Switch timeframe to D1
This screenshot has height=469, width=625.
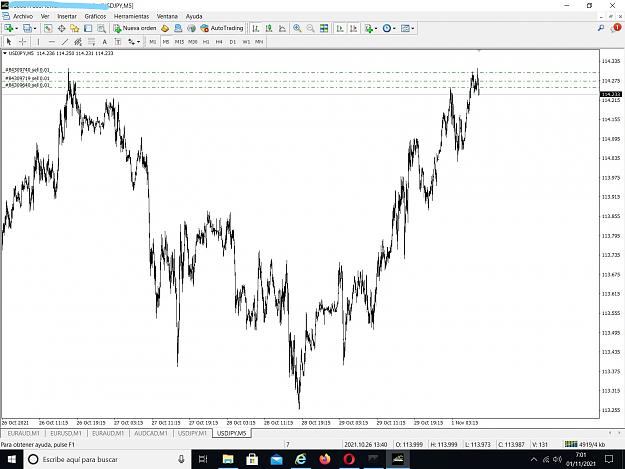[233, 41]
